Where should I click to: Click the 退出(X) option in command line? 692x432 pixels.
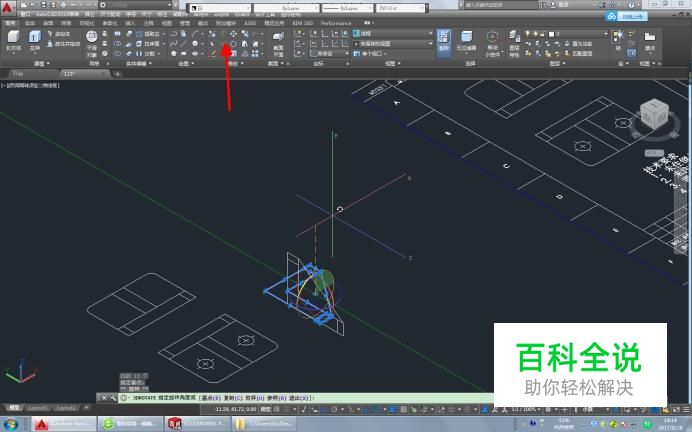[x=300, y=398]
